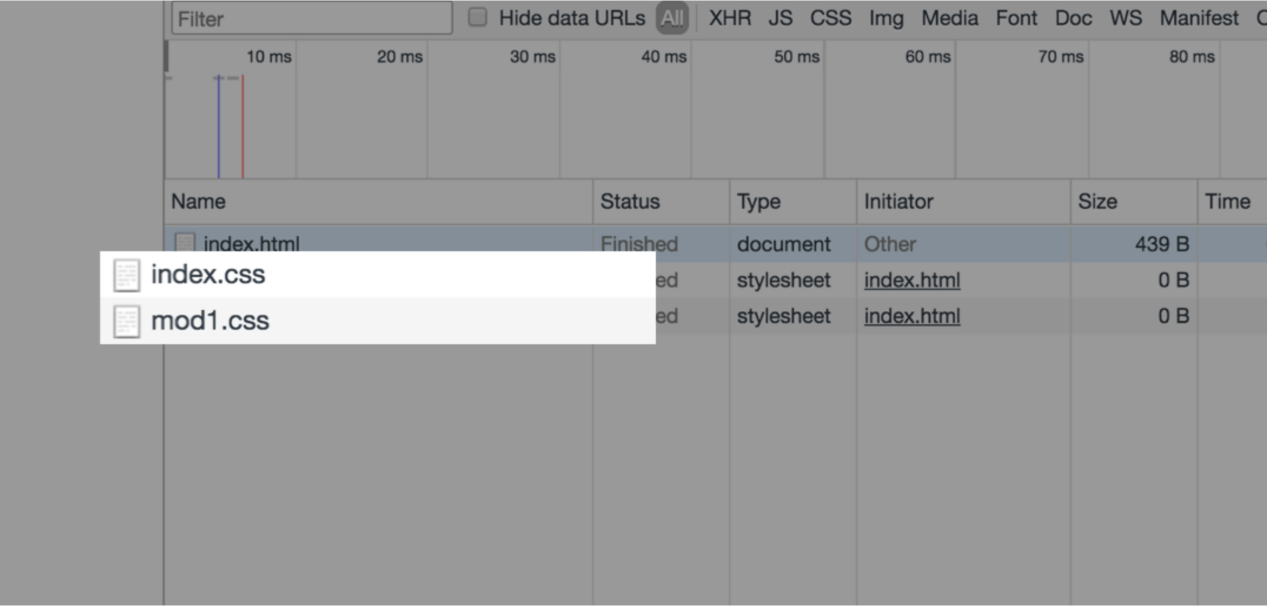The image size is (1267, 606).
Task: Sort by the Initiator column header
Action: coord(964,202)
